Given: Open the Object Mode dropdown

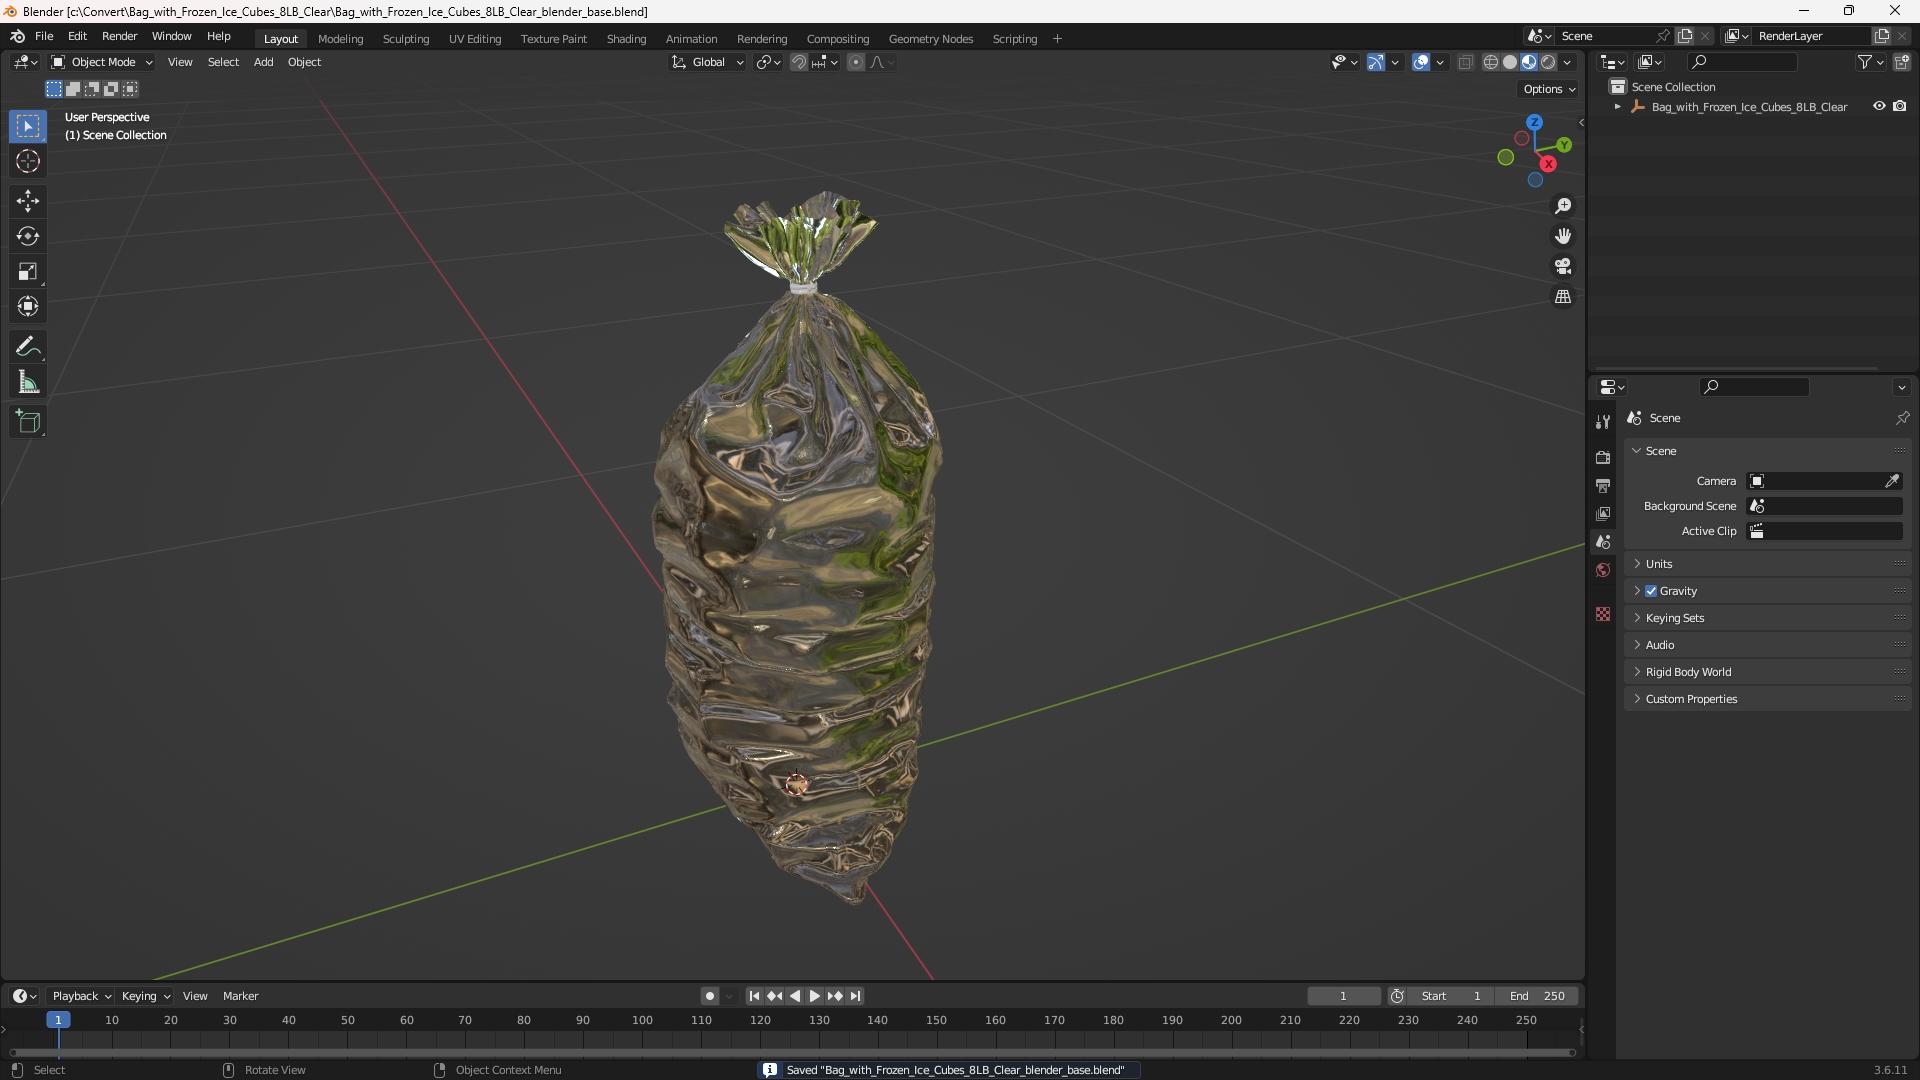Looking at the screenshot, I should [102, 62].
